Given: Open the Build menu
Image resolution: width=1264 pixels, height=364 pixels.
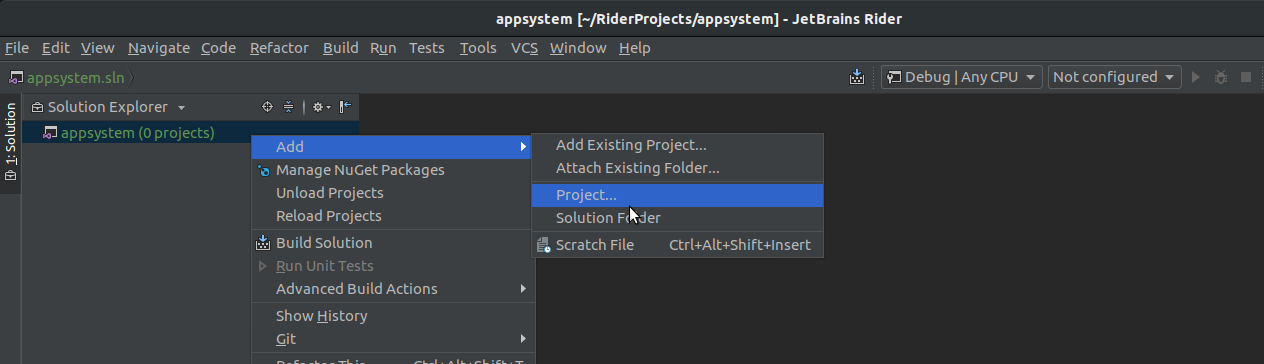Looking at the screenshot, I should (x=340, y=48).
